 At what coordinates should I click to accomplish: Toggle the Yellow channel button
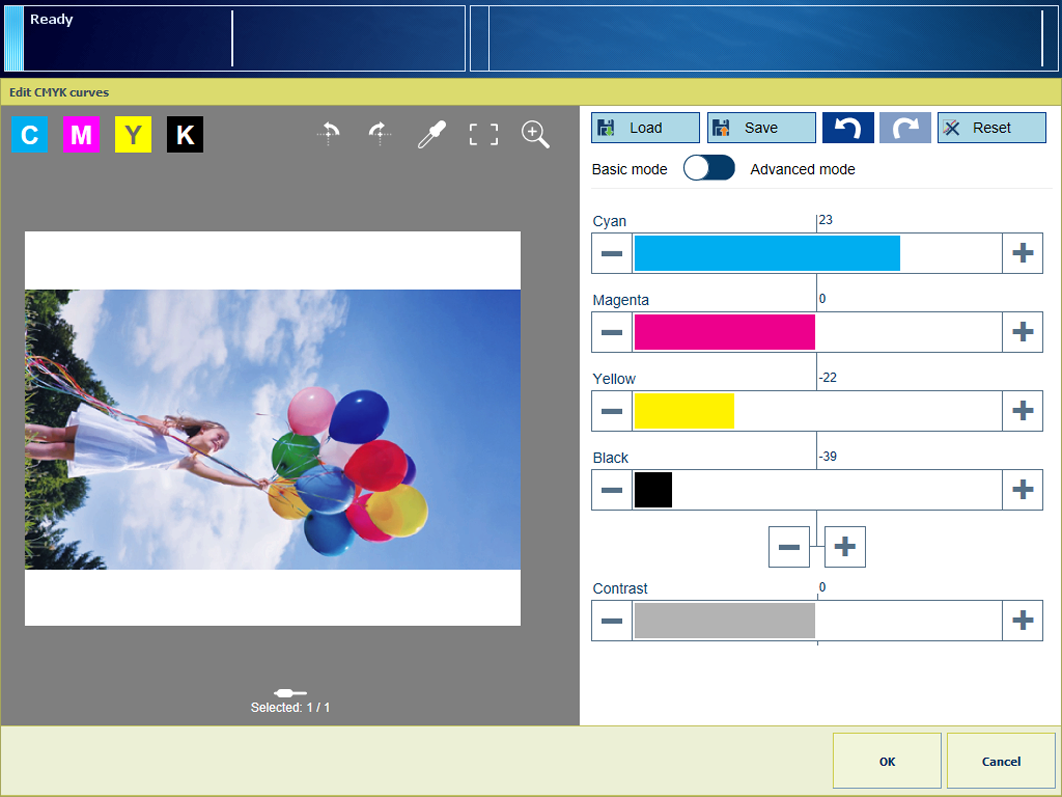(133, 135)
